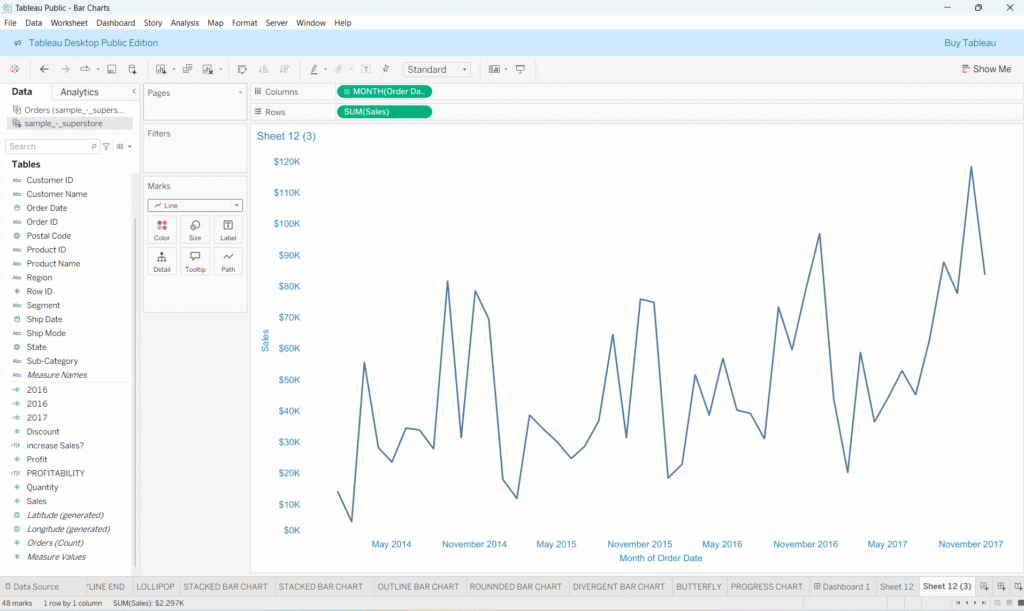Open the Standard fit dropdown
Image resolution: width=1024 pixels, height=611 pixels.
436,70
